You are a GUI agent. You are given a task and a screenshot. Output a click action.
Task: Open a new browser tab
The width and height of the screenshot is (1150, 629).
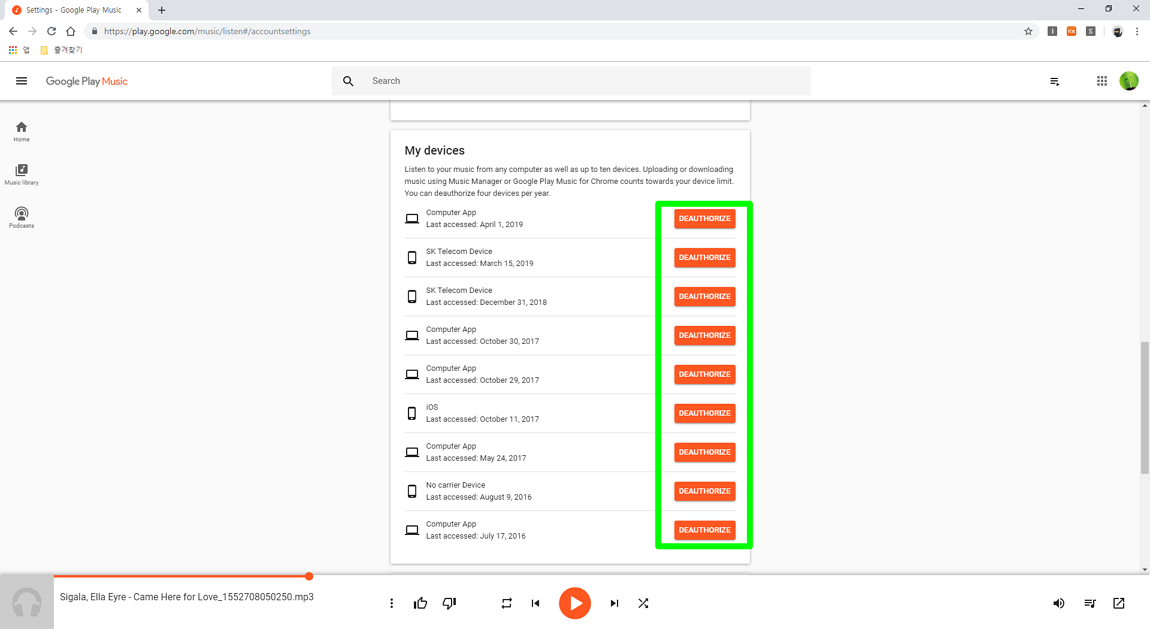161,10
